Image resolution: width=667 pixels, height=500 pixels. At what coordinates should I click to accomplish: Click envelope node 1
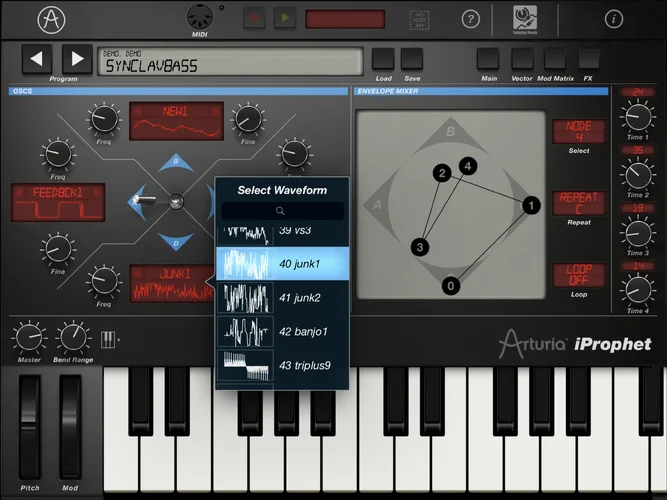click(x=531, y=206)
